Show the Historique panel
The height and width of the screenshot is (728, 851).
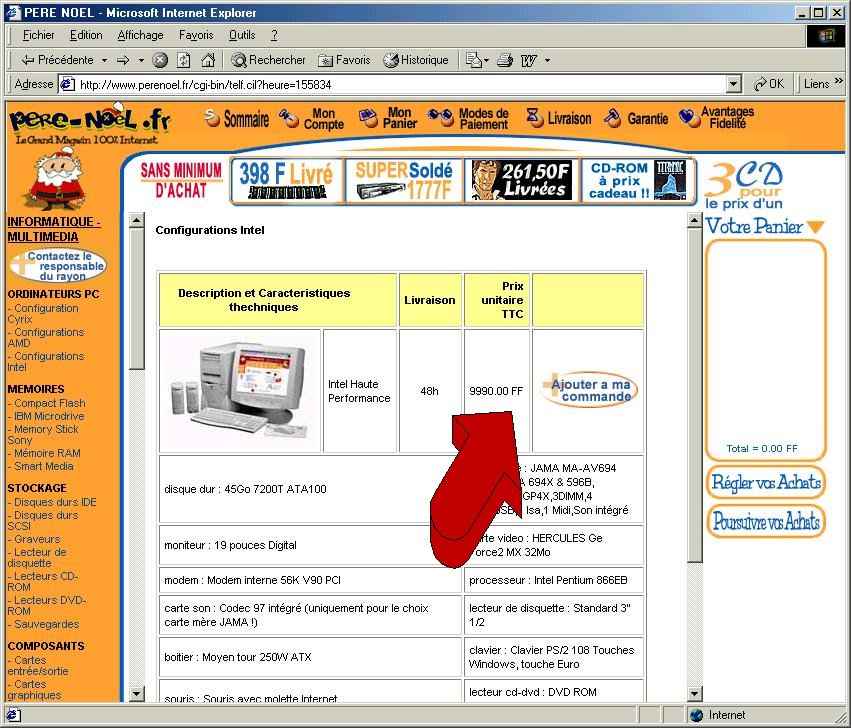416,60
